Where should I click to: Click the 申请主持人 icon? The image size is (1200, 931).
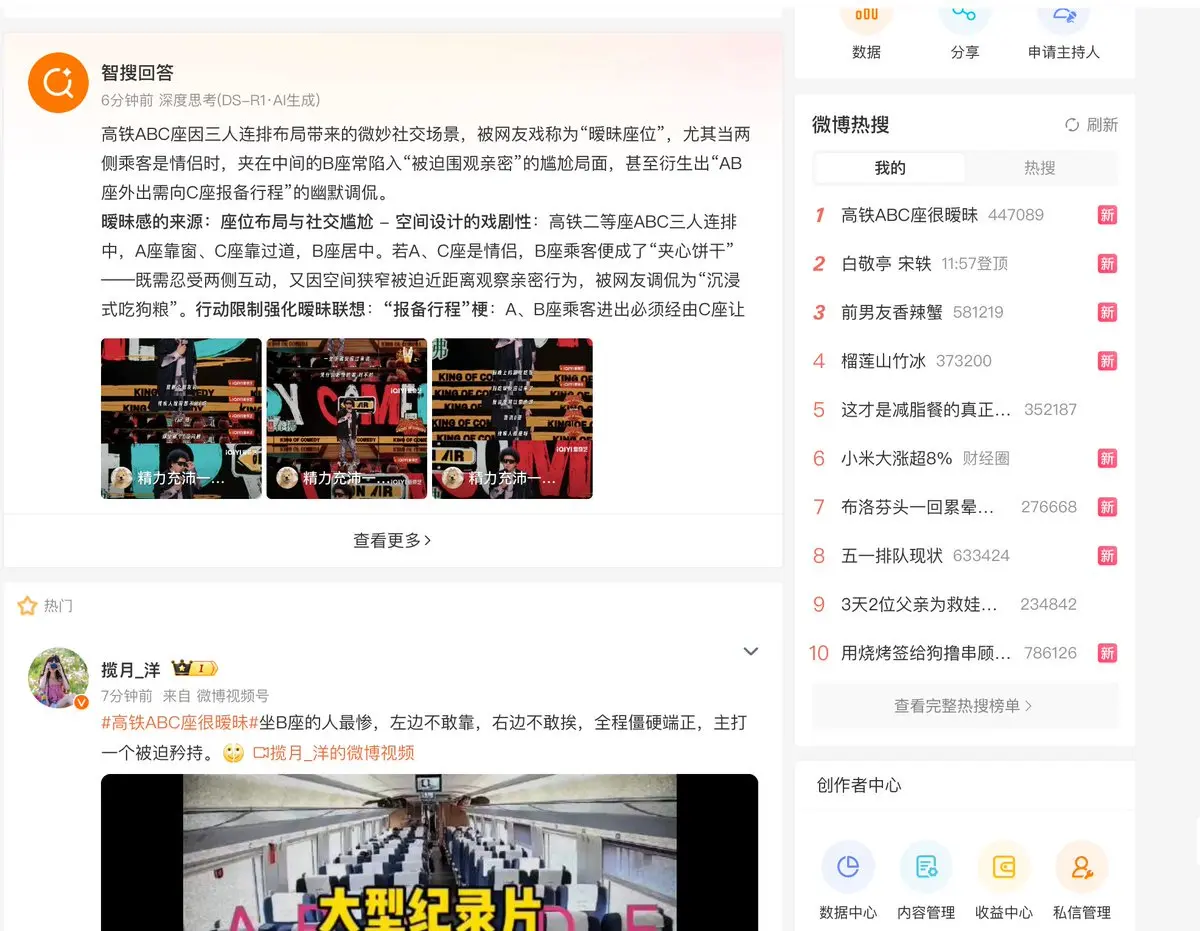click(1063, 18)
